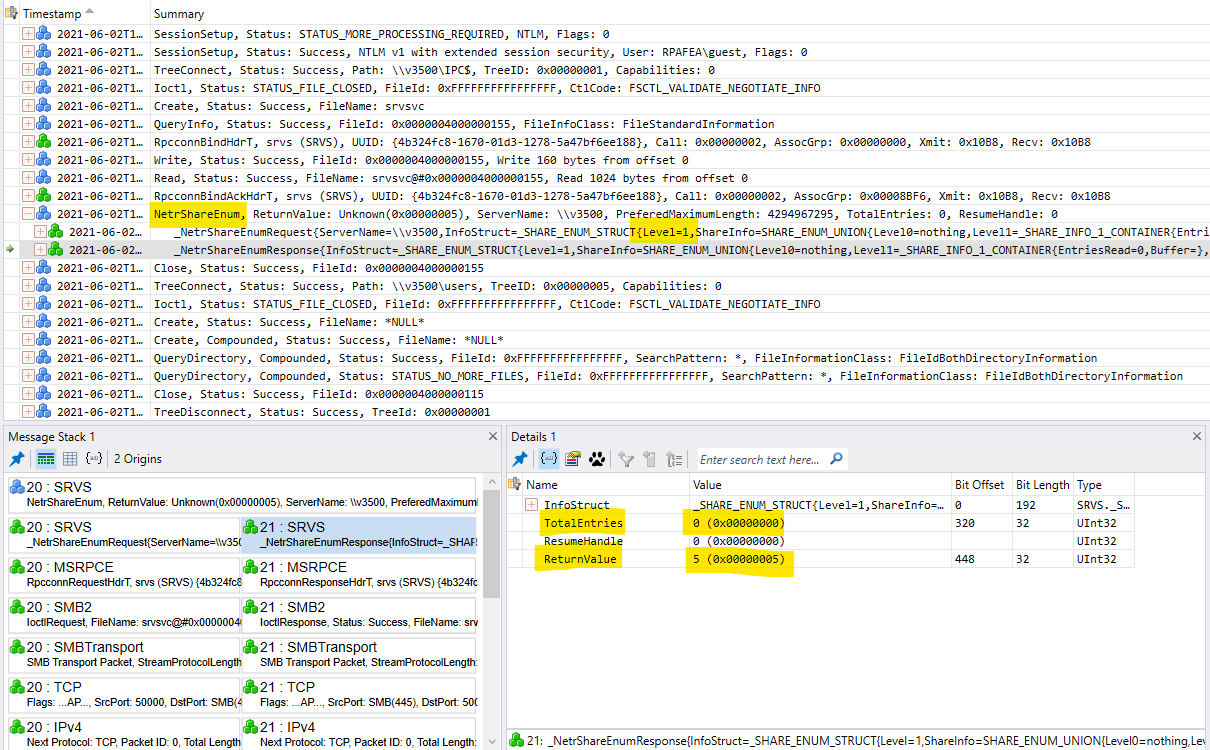1210x750 pixels.
Task: Click the icon of the 21 : MSRPCE stack cell
Action: (x=250, y=567)
